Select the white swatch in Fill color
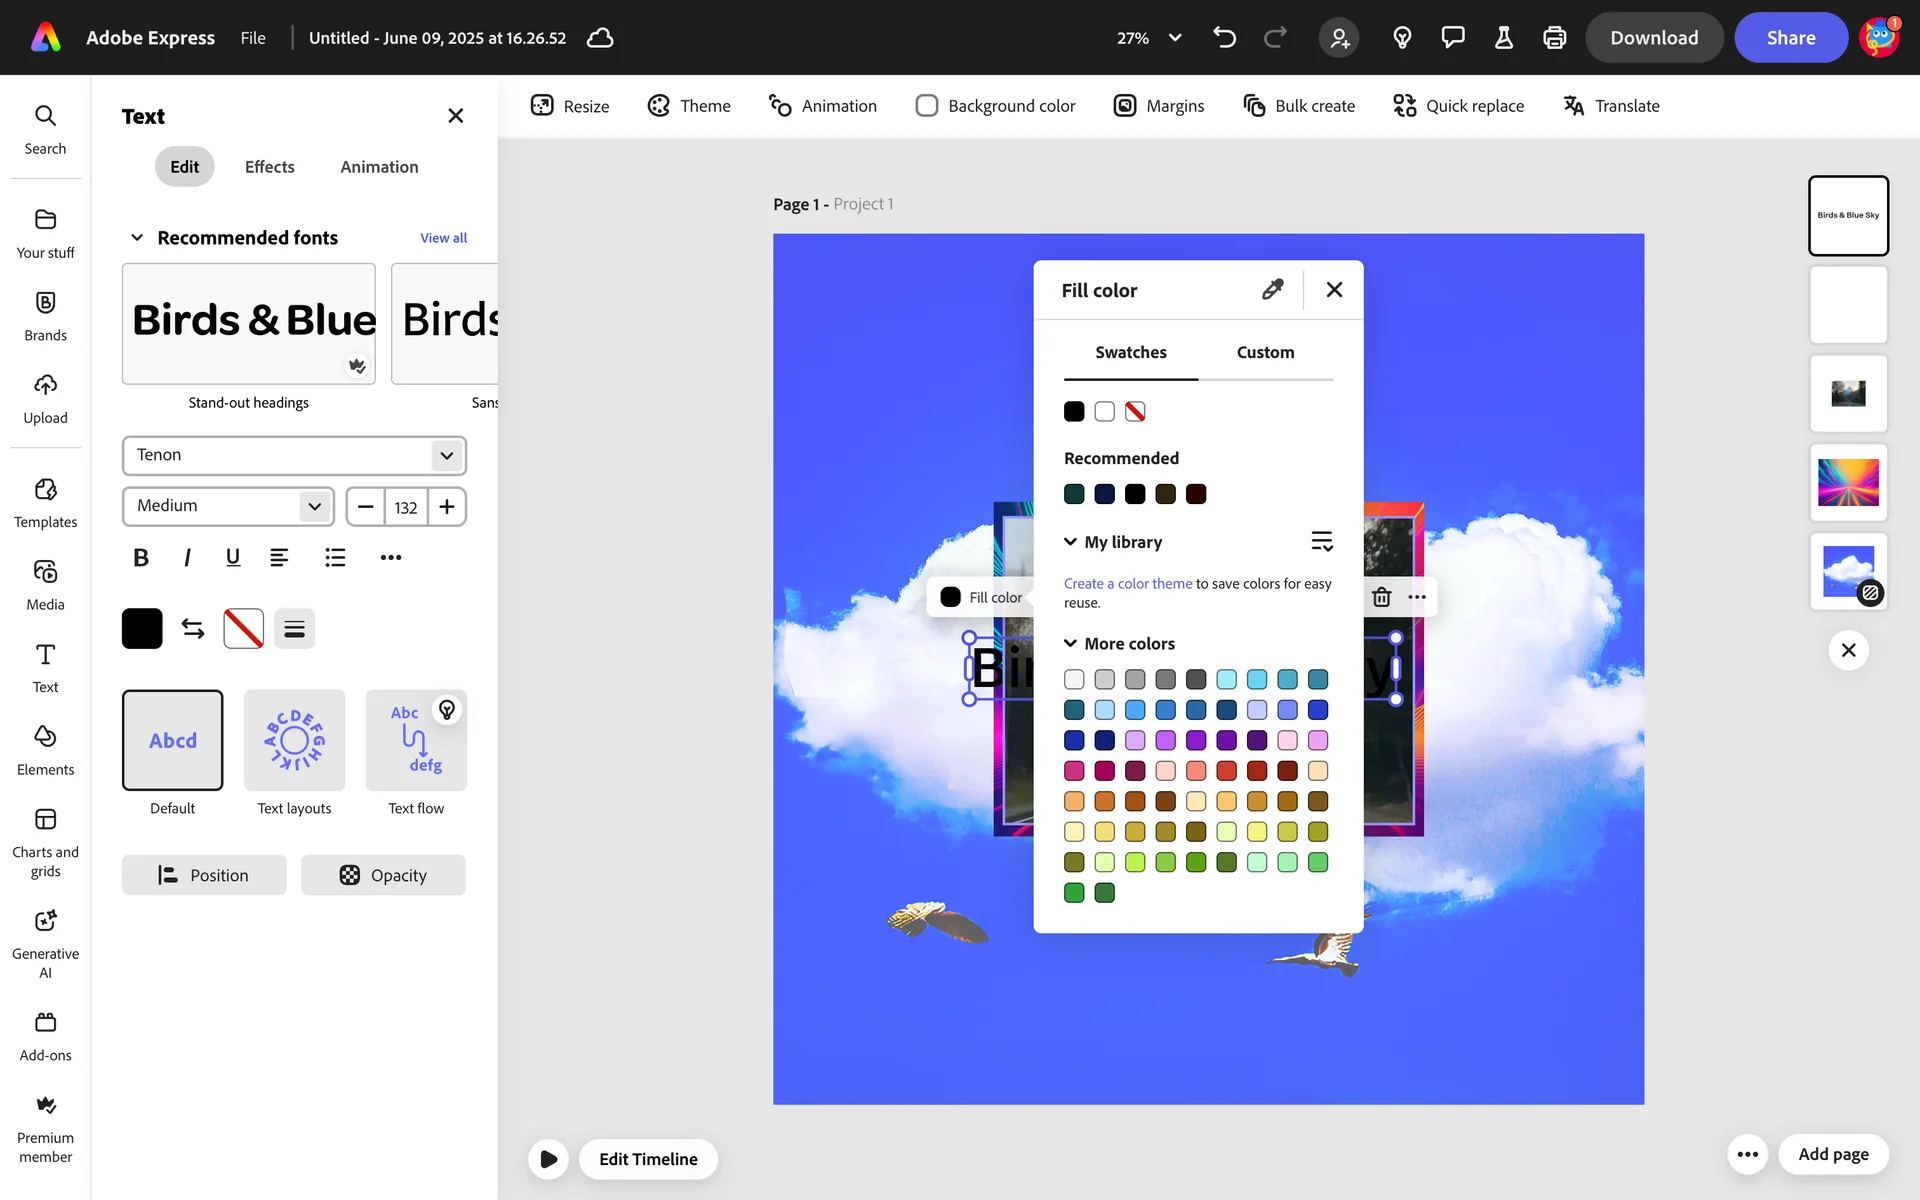This screenshot has width=1920, height=1200. click(x=1104, y=411)
